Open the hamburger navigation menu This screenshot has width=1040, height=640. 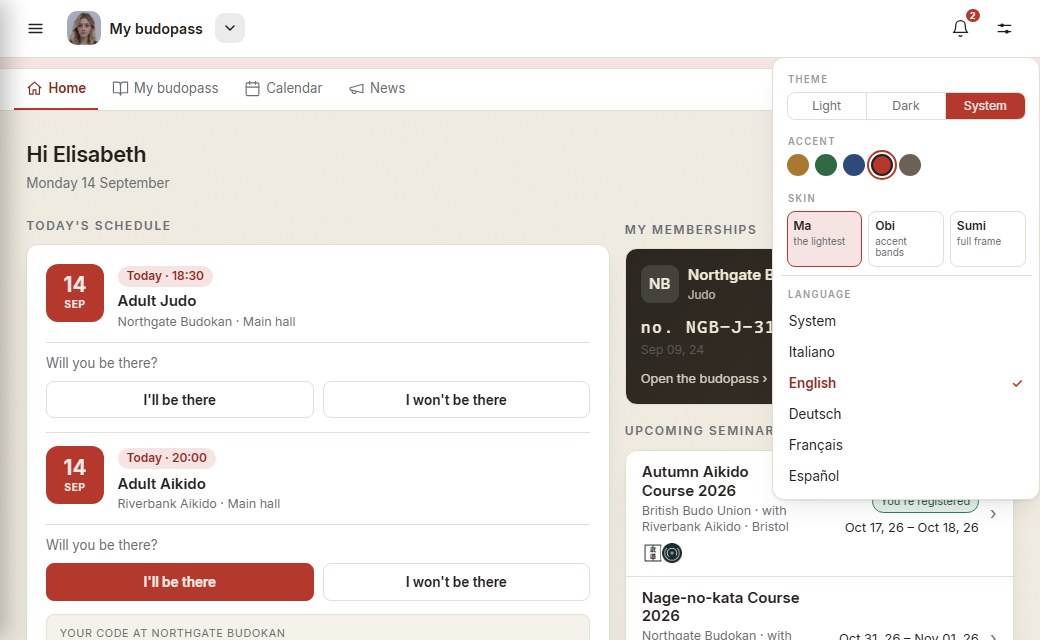click(x=35, y=29)
